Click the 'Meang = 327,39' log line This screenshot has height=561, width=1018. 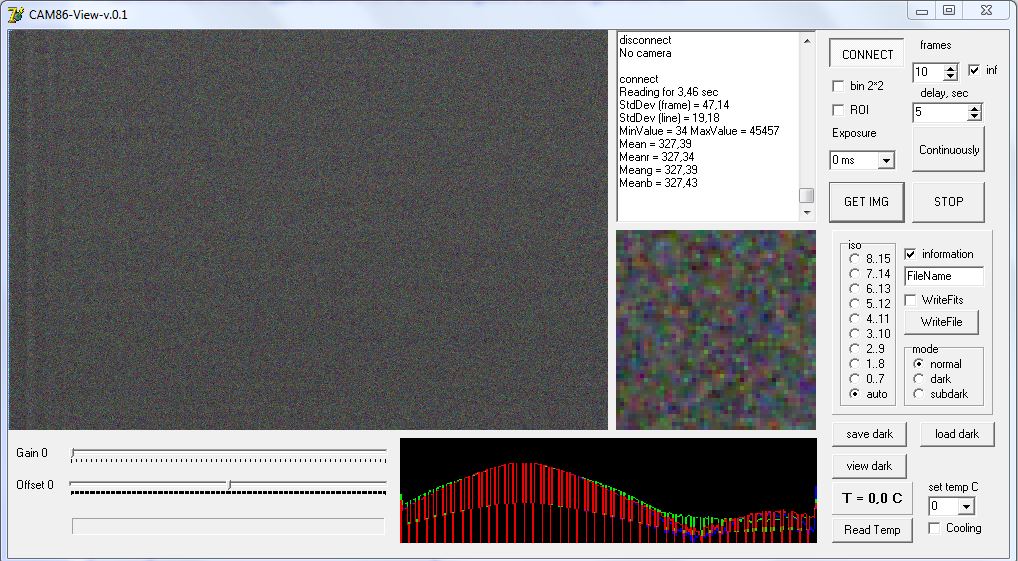pos(658,170)
